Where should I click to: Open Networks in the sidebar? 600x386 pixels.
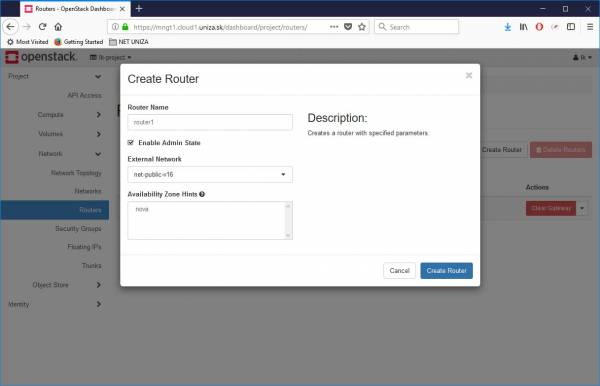[x=88, y=191]
